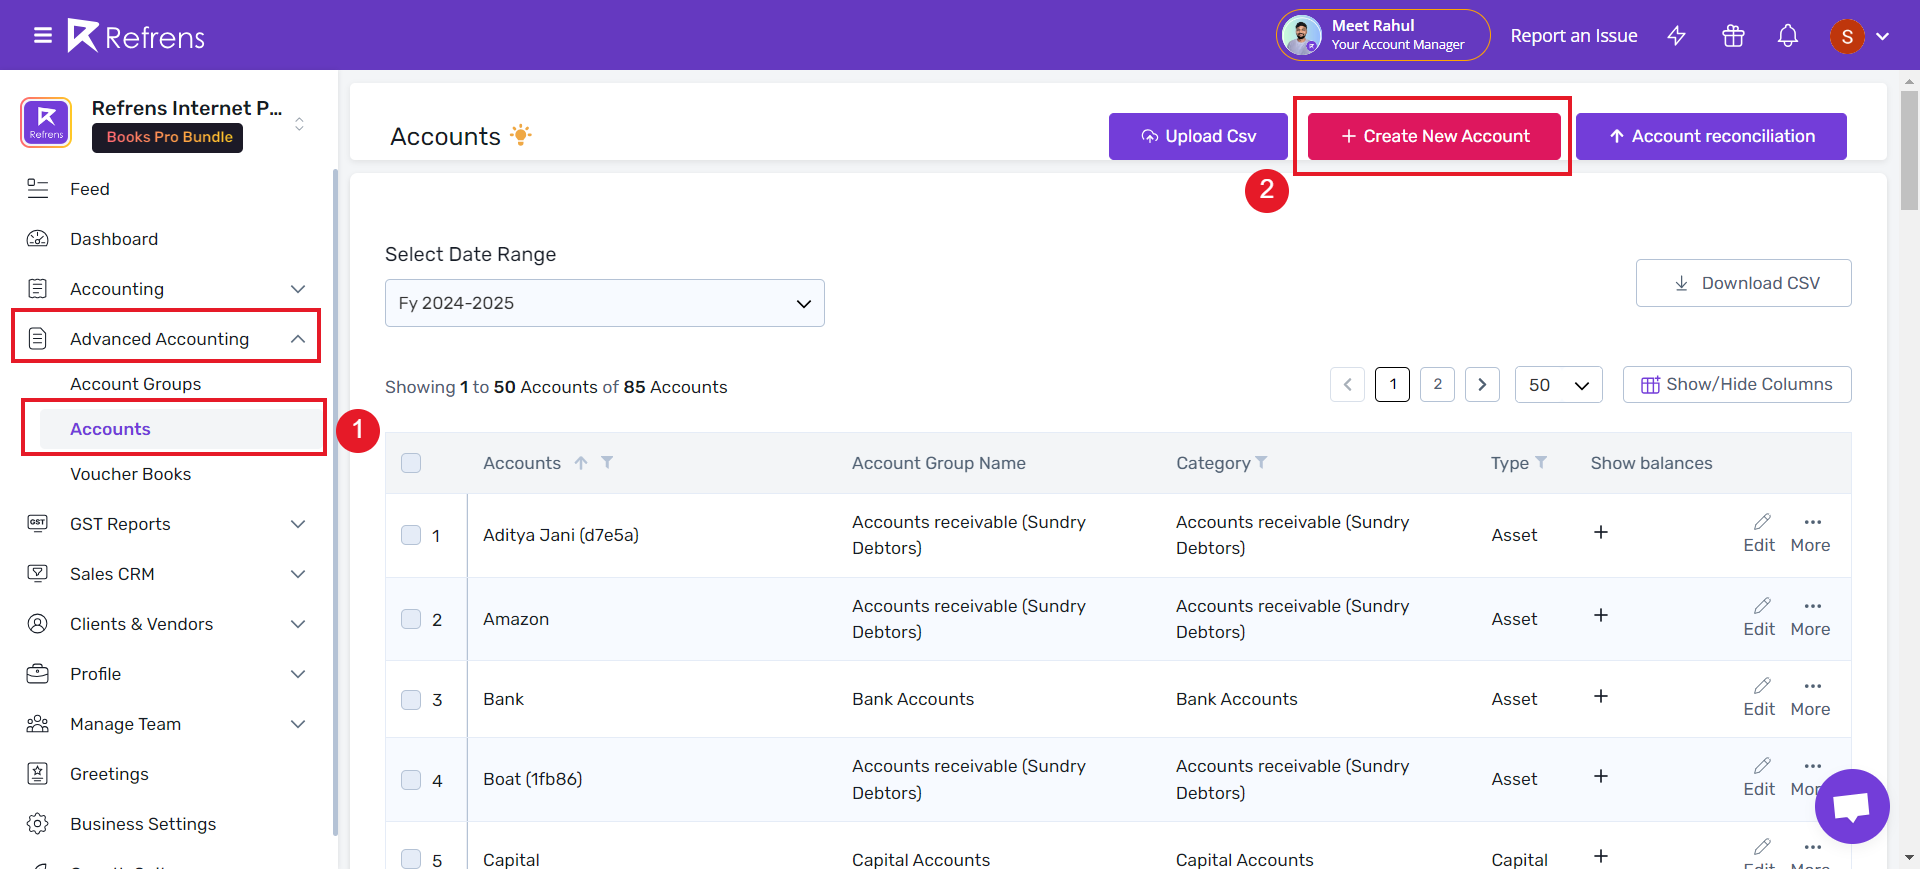The width and height of the screenshot is (1920, 869).
Task: Show balances plus for Amazon row
Action: 1601,615
